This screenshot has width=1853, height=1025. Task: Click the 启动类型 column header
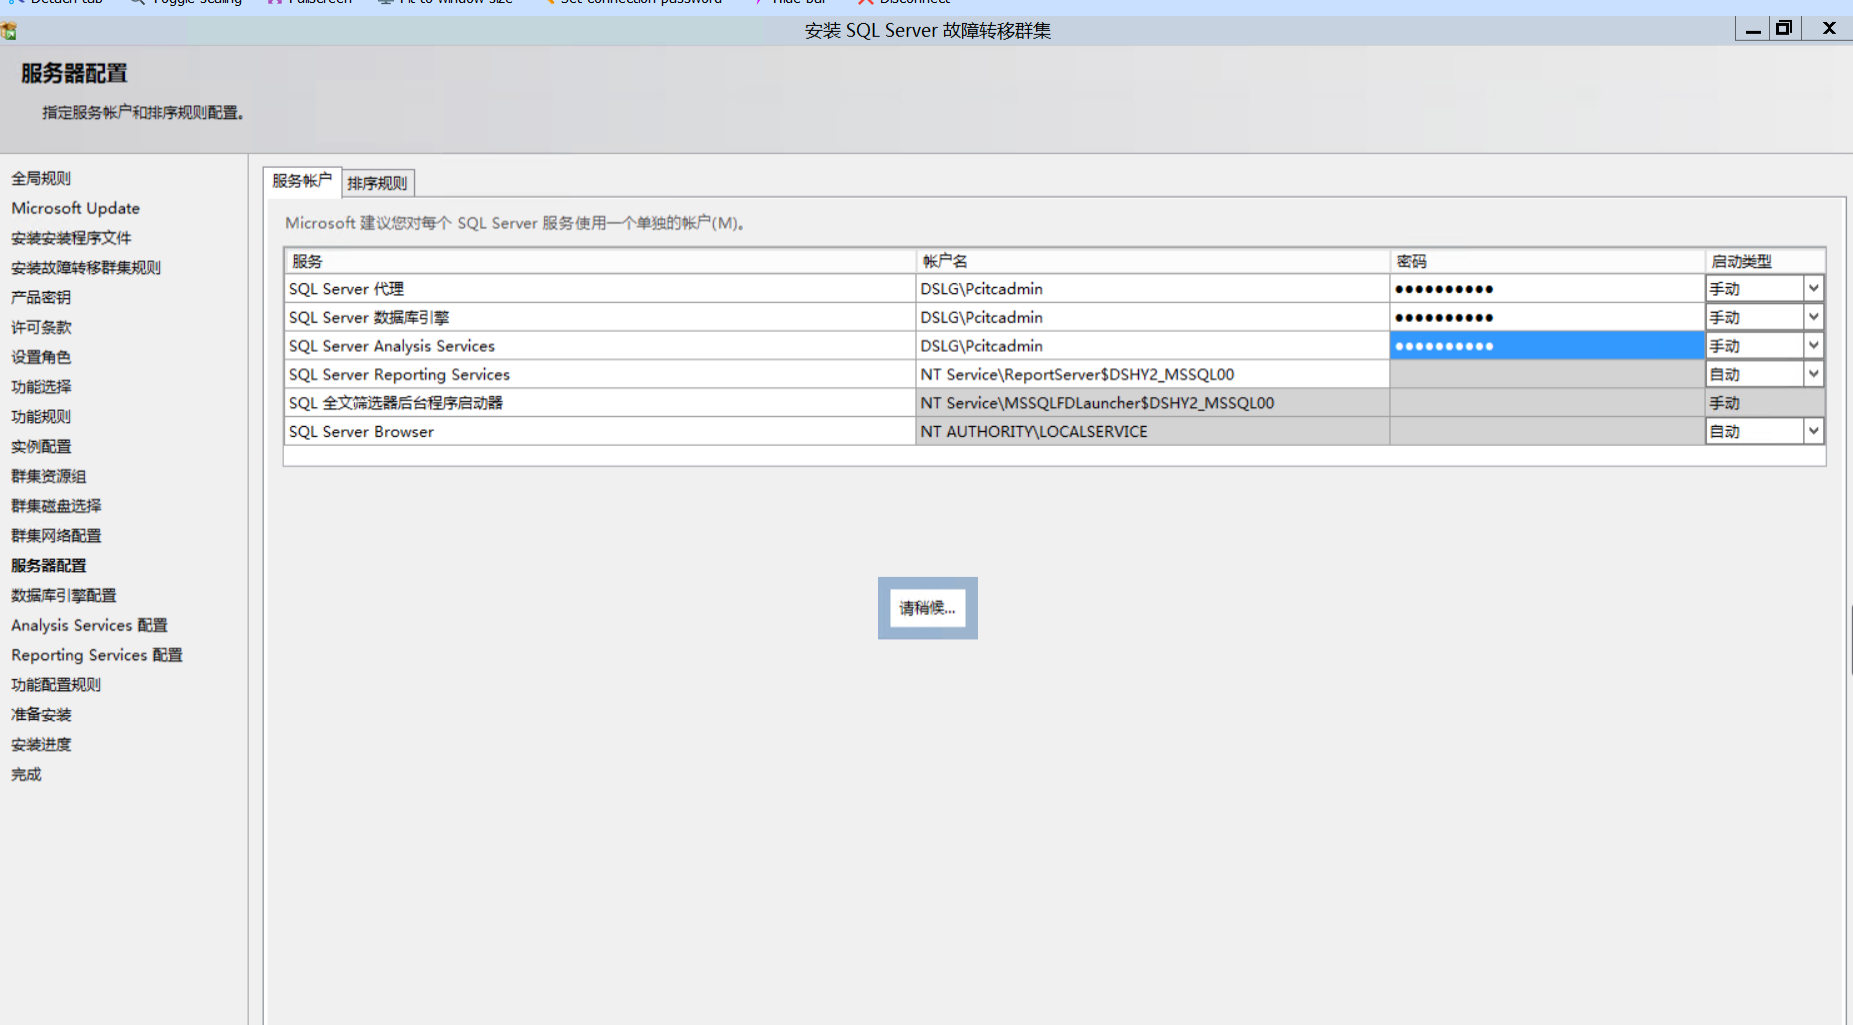[1765, 261]
